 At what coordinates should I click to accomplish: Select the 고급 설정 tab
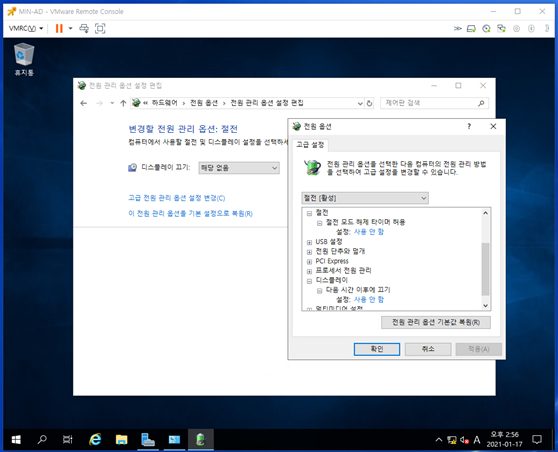[x=310, y=144]
